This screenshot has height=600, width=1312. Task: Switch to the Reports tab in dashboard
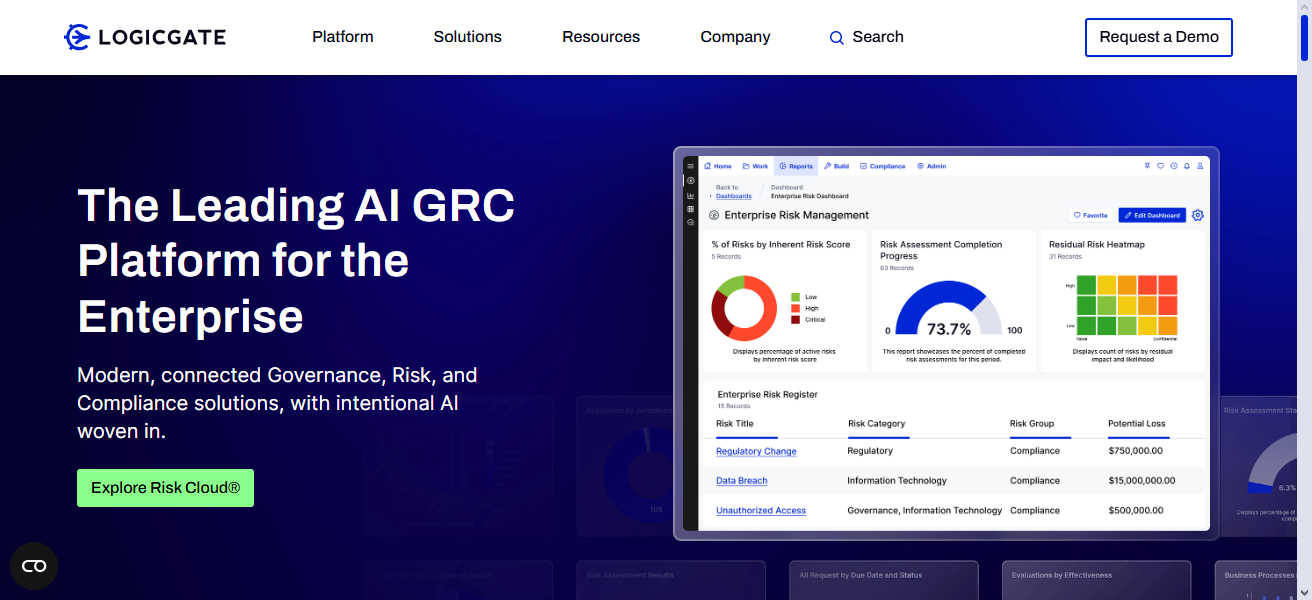pyautogui.click(x=796, y=166)
